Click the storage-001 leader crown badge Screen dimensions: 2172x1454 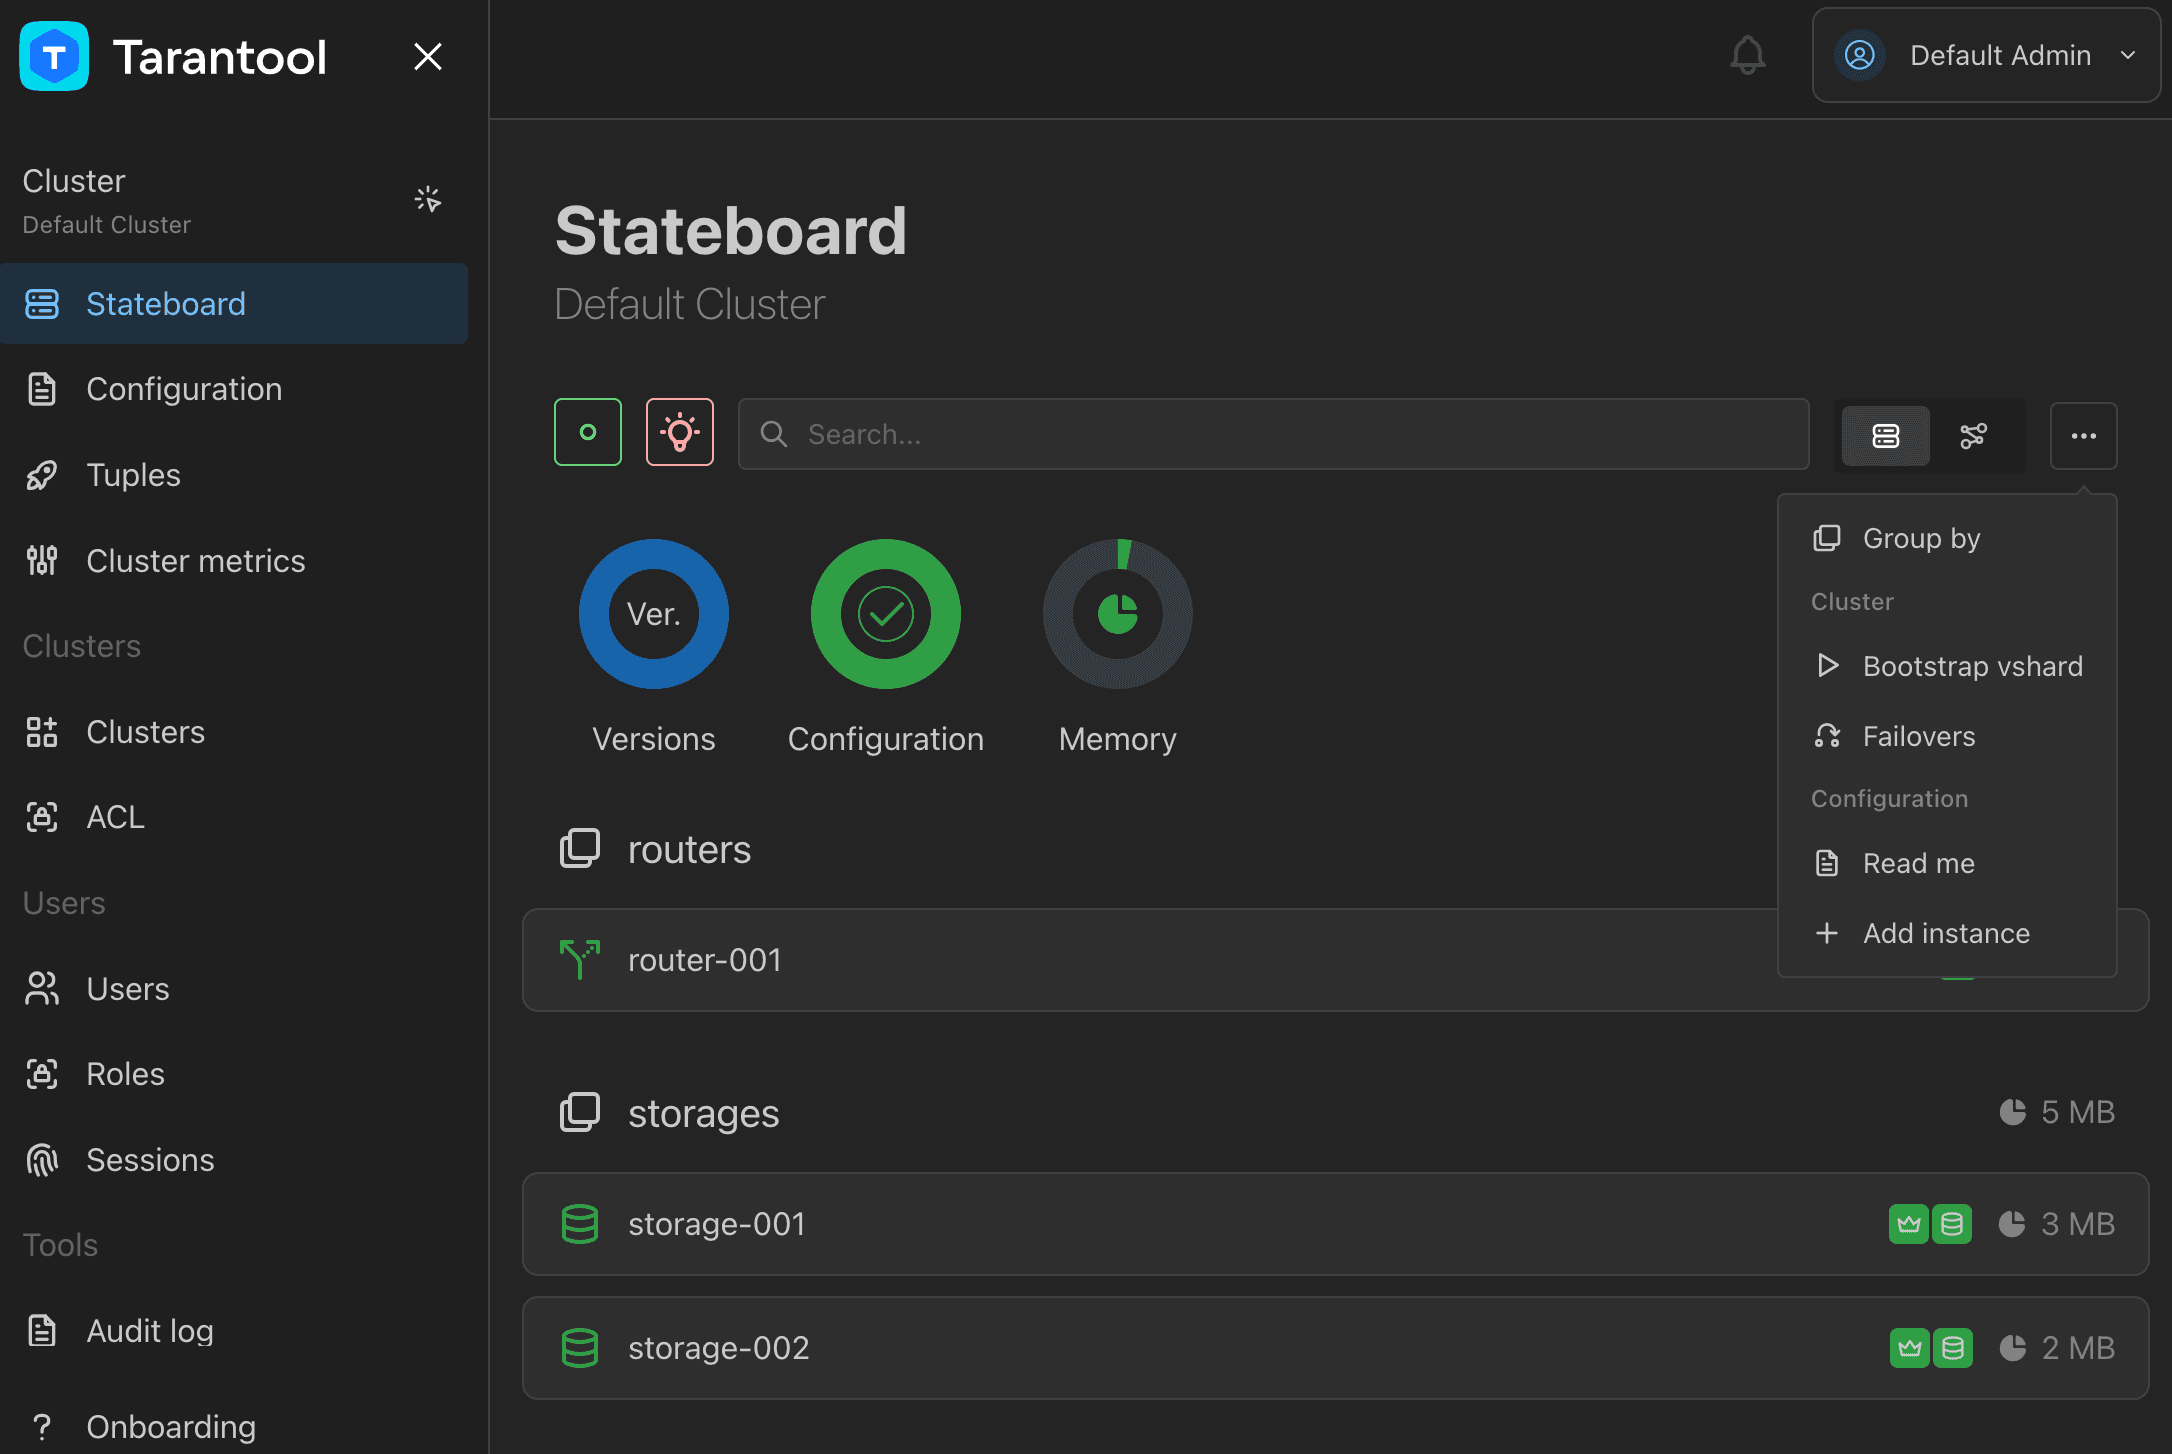1909,1224
